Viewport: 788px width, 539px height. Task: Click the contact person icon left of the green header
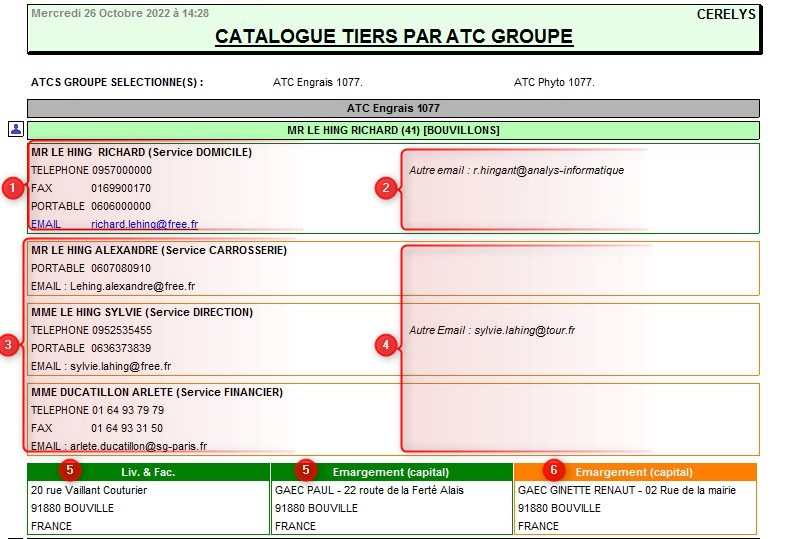tap(16, 129)
